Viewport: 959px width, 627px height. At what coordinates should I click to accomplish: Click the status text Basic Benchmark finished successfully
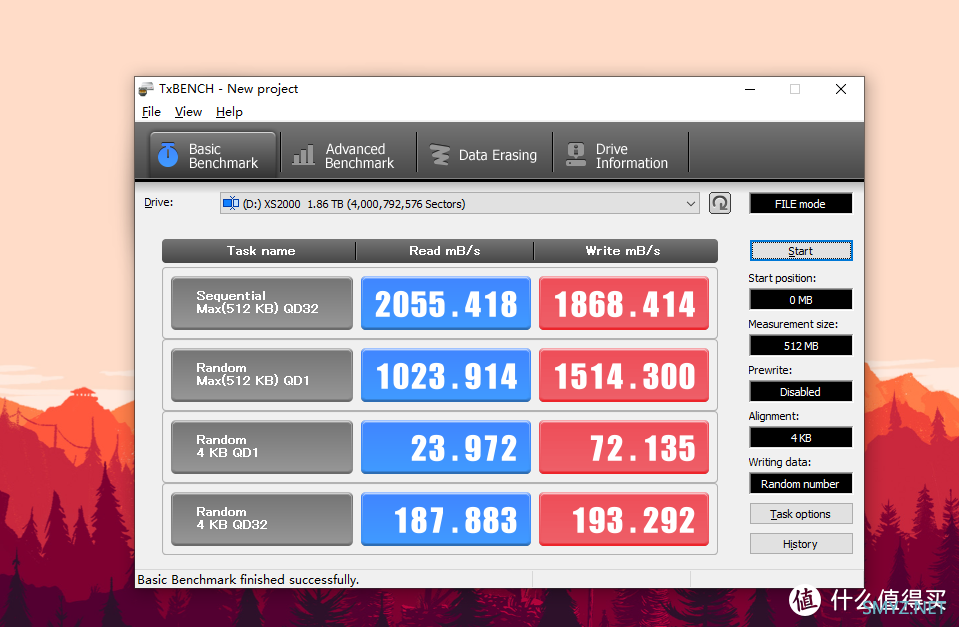pos(248,579)
